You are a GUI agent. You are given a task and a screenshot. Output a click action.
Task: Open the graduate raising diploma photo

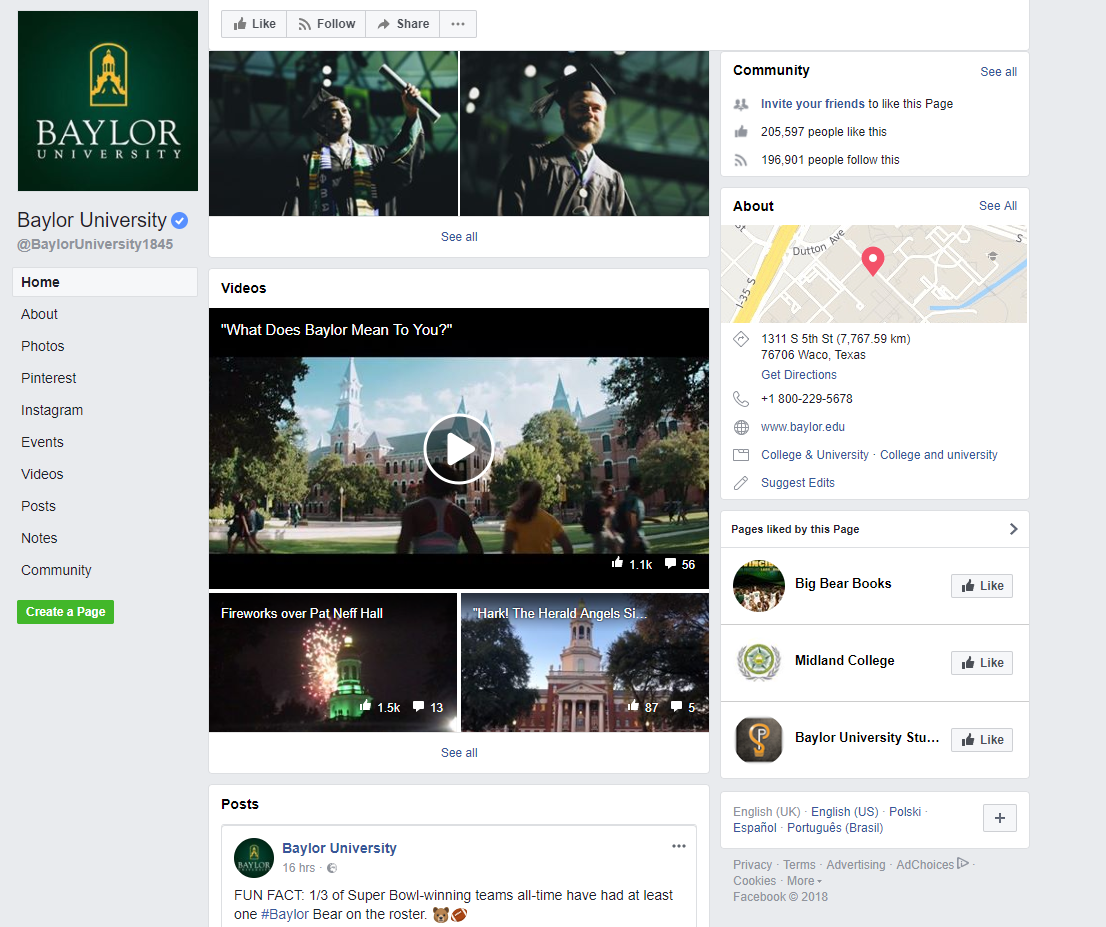tap(333, 133)
